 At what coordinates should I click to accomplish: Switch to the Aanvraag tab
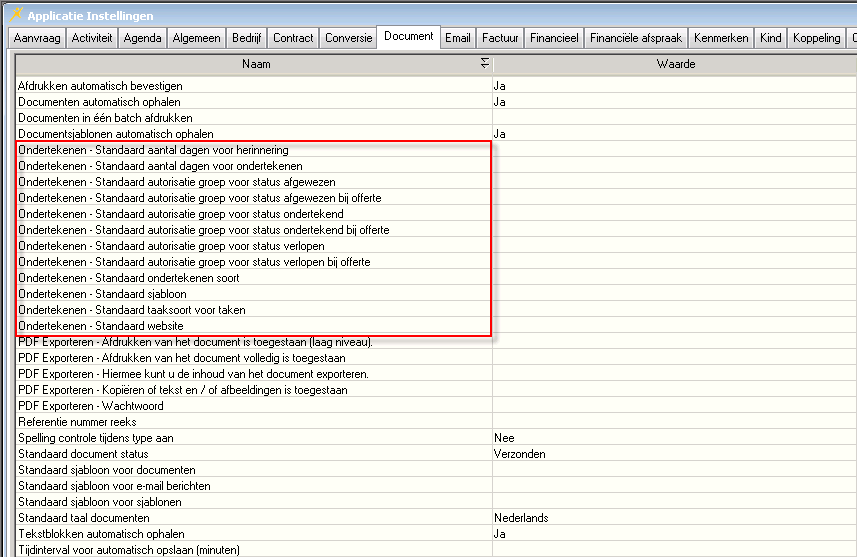[x=36, y=38]
